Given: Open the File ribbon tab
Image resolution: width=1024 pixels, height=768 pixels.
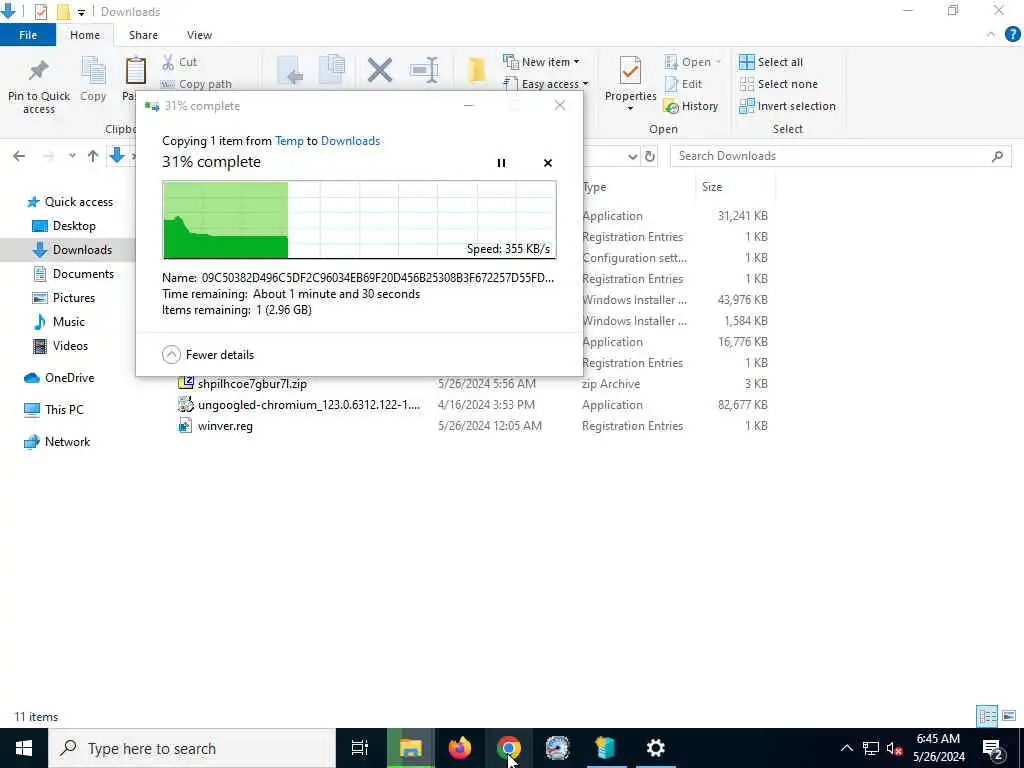Looking at the screenshot, I should [x=28, y=35].
